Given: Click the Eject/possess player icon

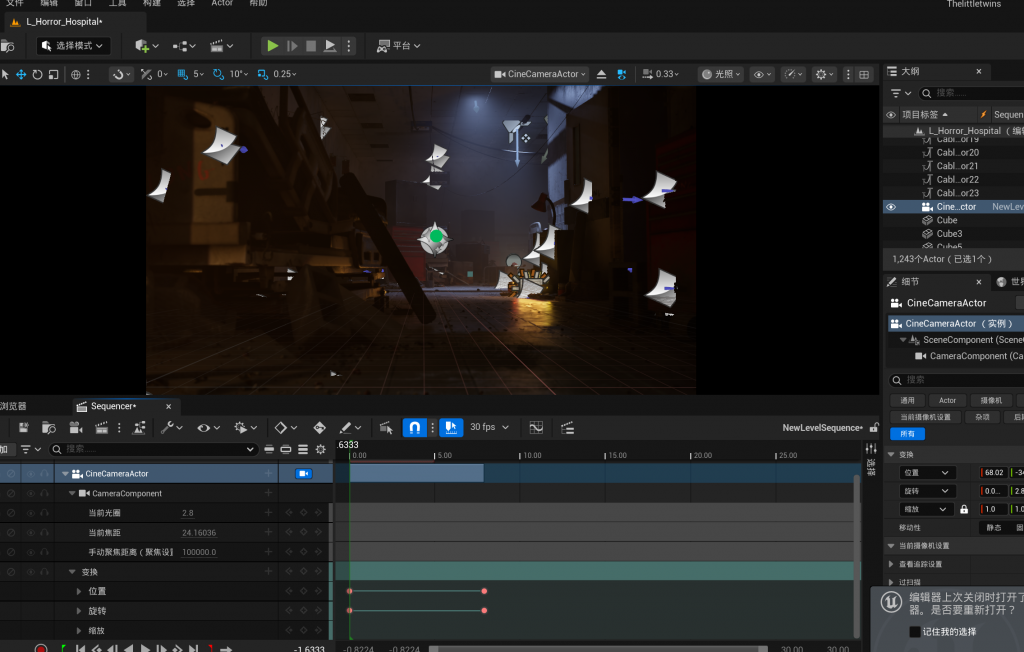Looking at the screenshot, I should coord(330,46).
